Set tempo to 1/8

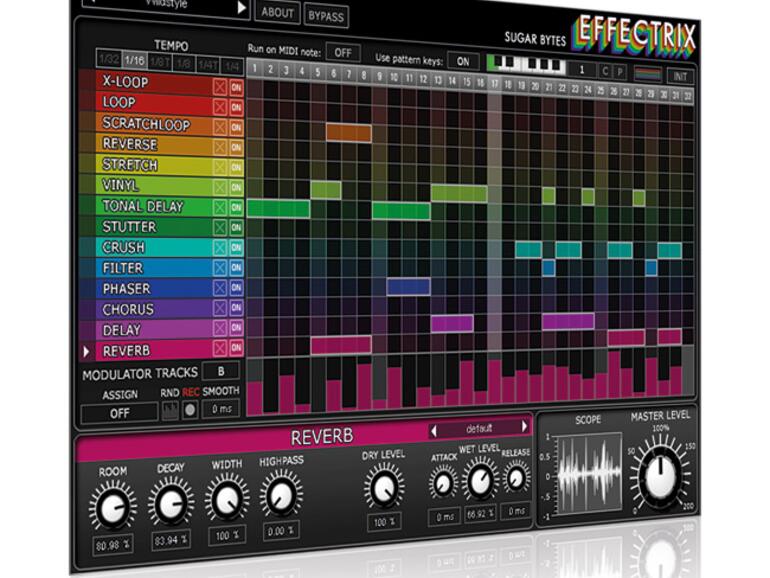[184, 63]
